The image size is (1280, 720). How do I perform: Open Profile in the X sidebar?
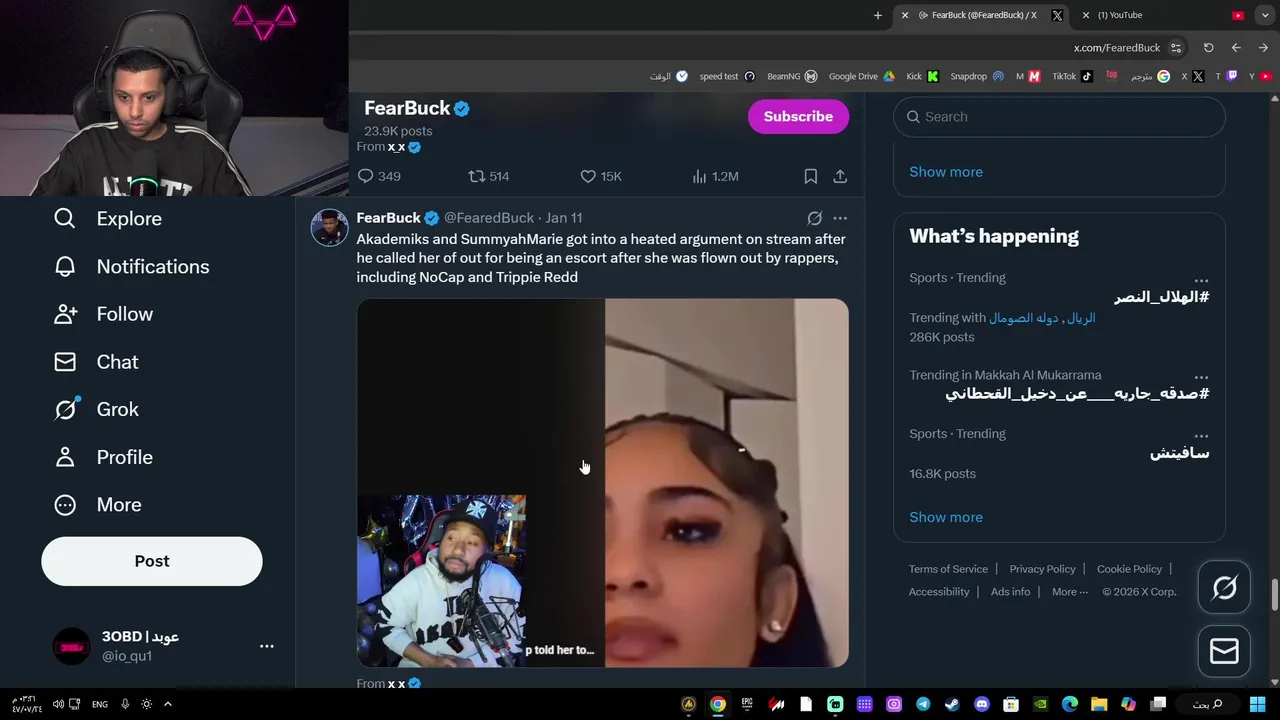tap(103, 457)
